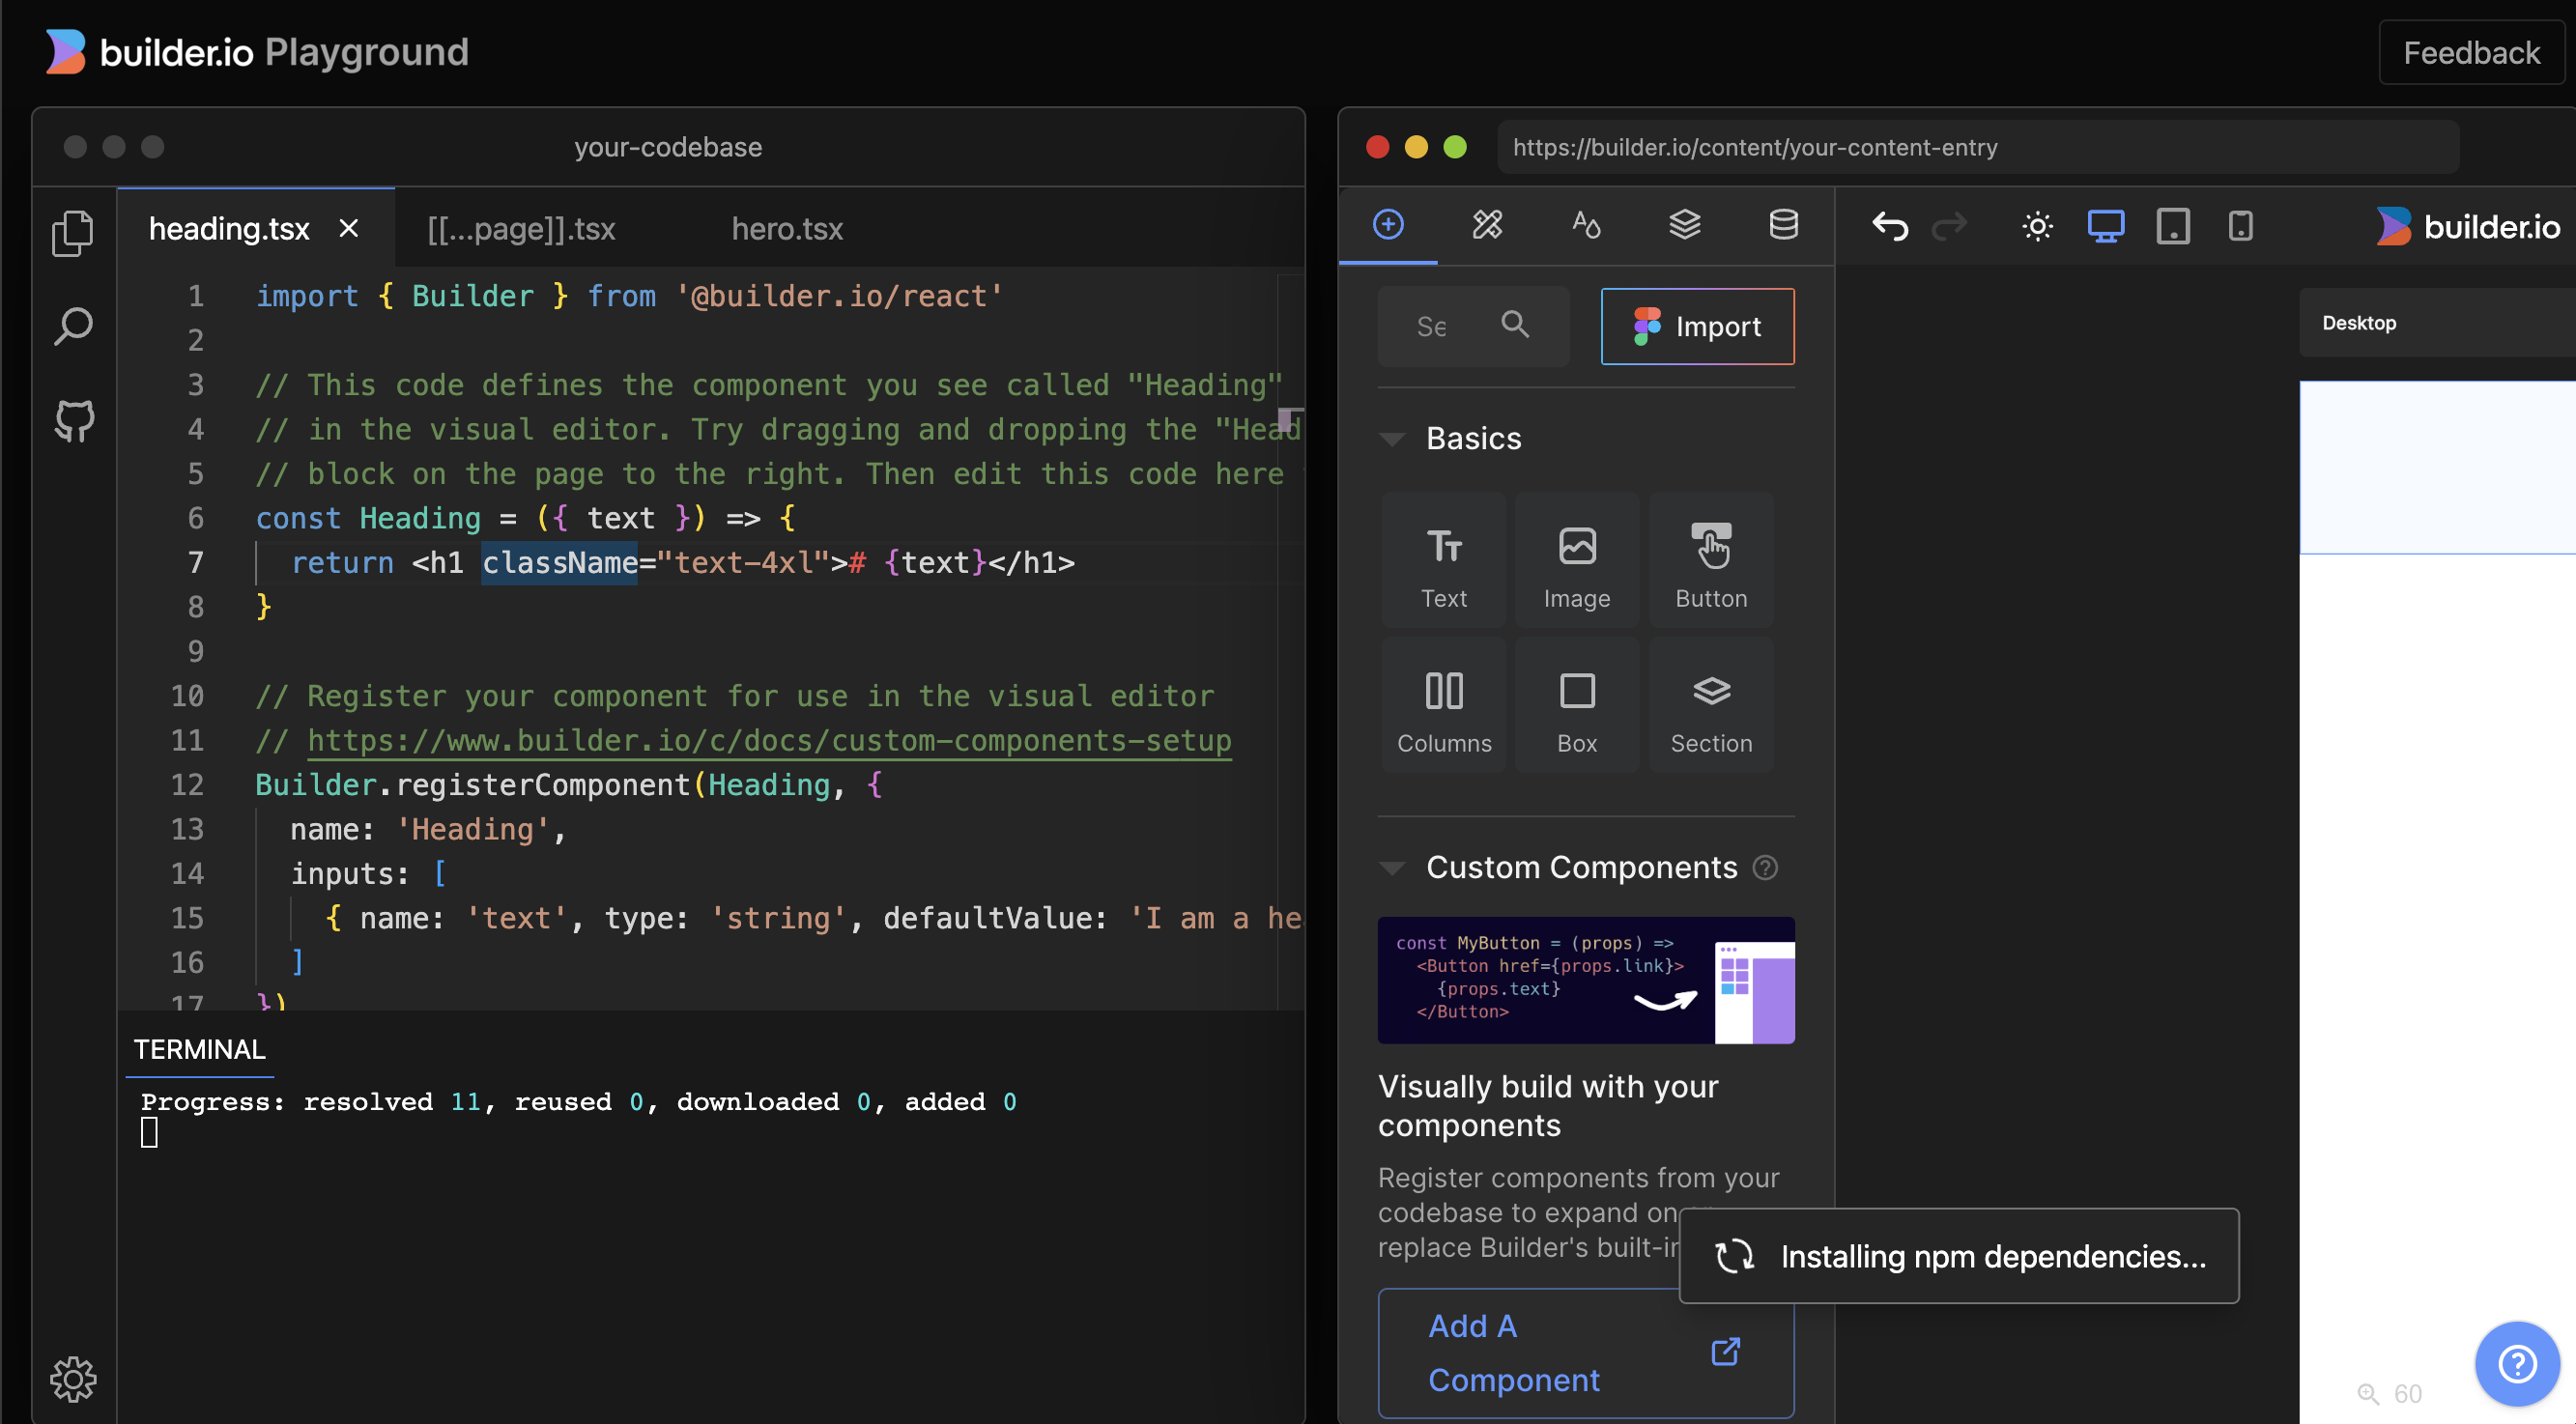This screenshot has width=2576, height=1424.
Task: Select the Image element tool
Action: point(1577,563)
